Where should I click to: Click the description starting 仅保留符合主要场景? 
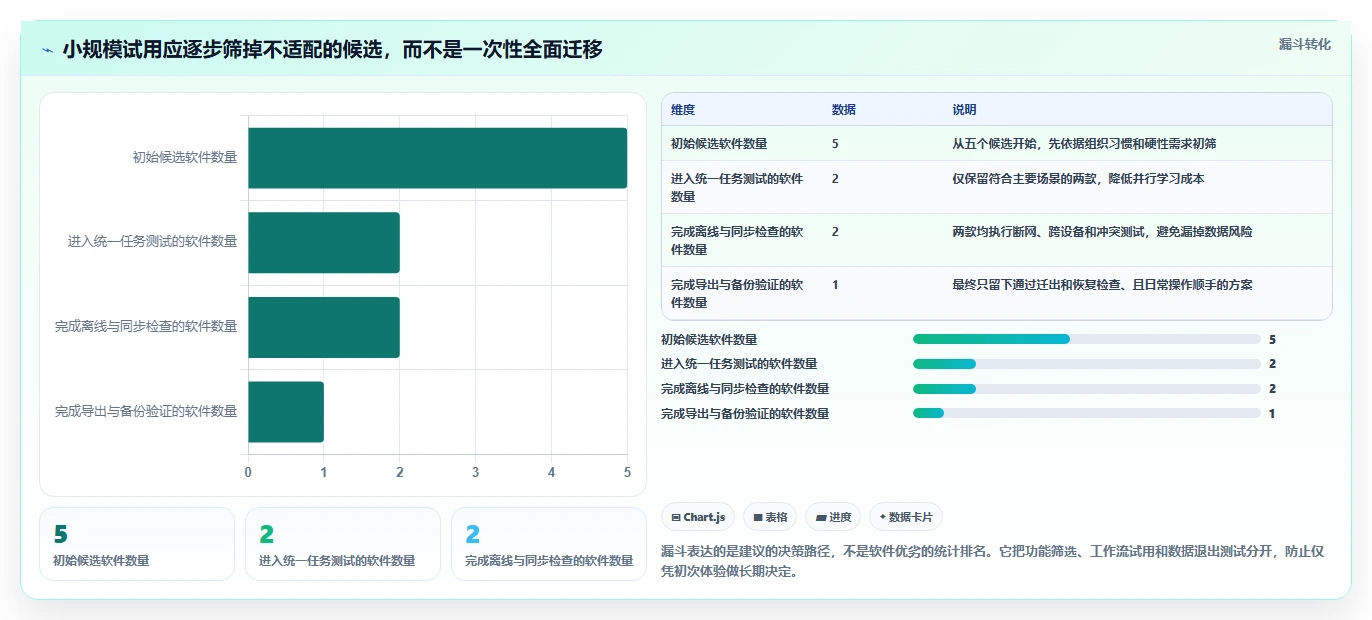pyautogui.click(x=1078, y=179)
